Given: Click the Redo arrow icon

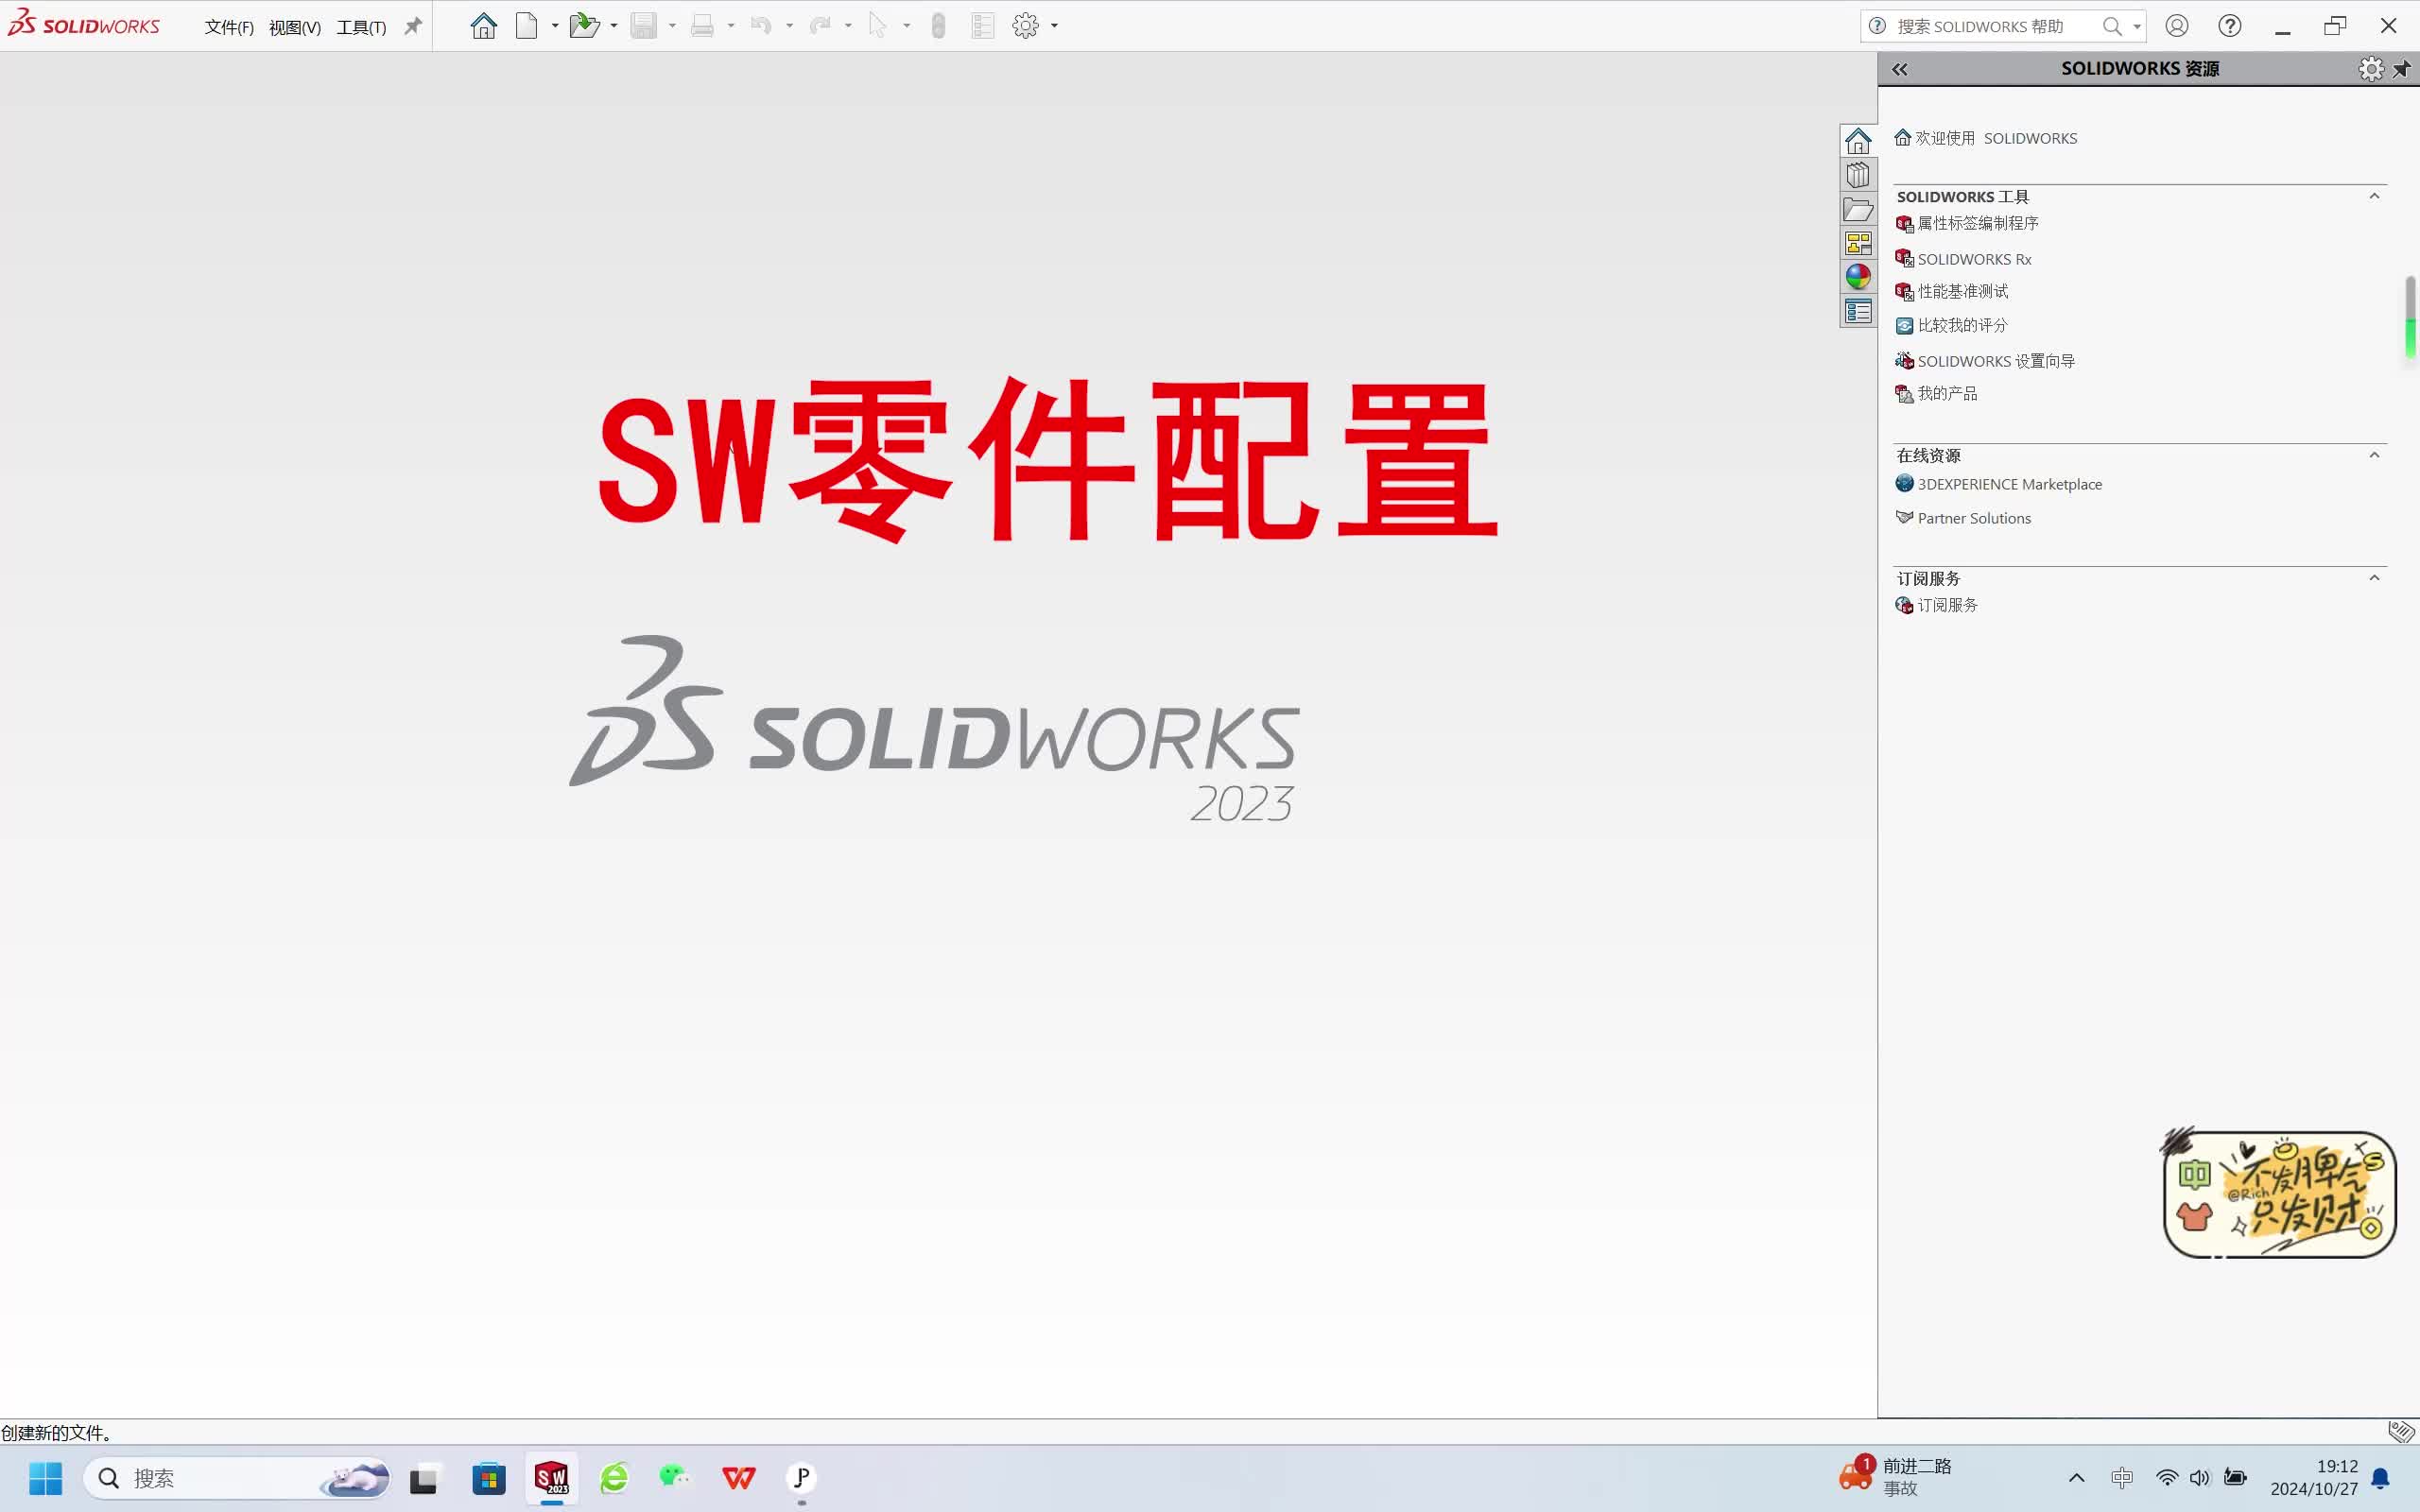Looking at the screenshot, I should point(821,26).
